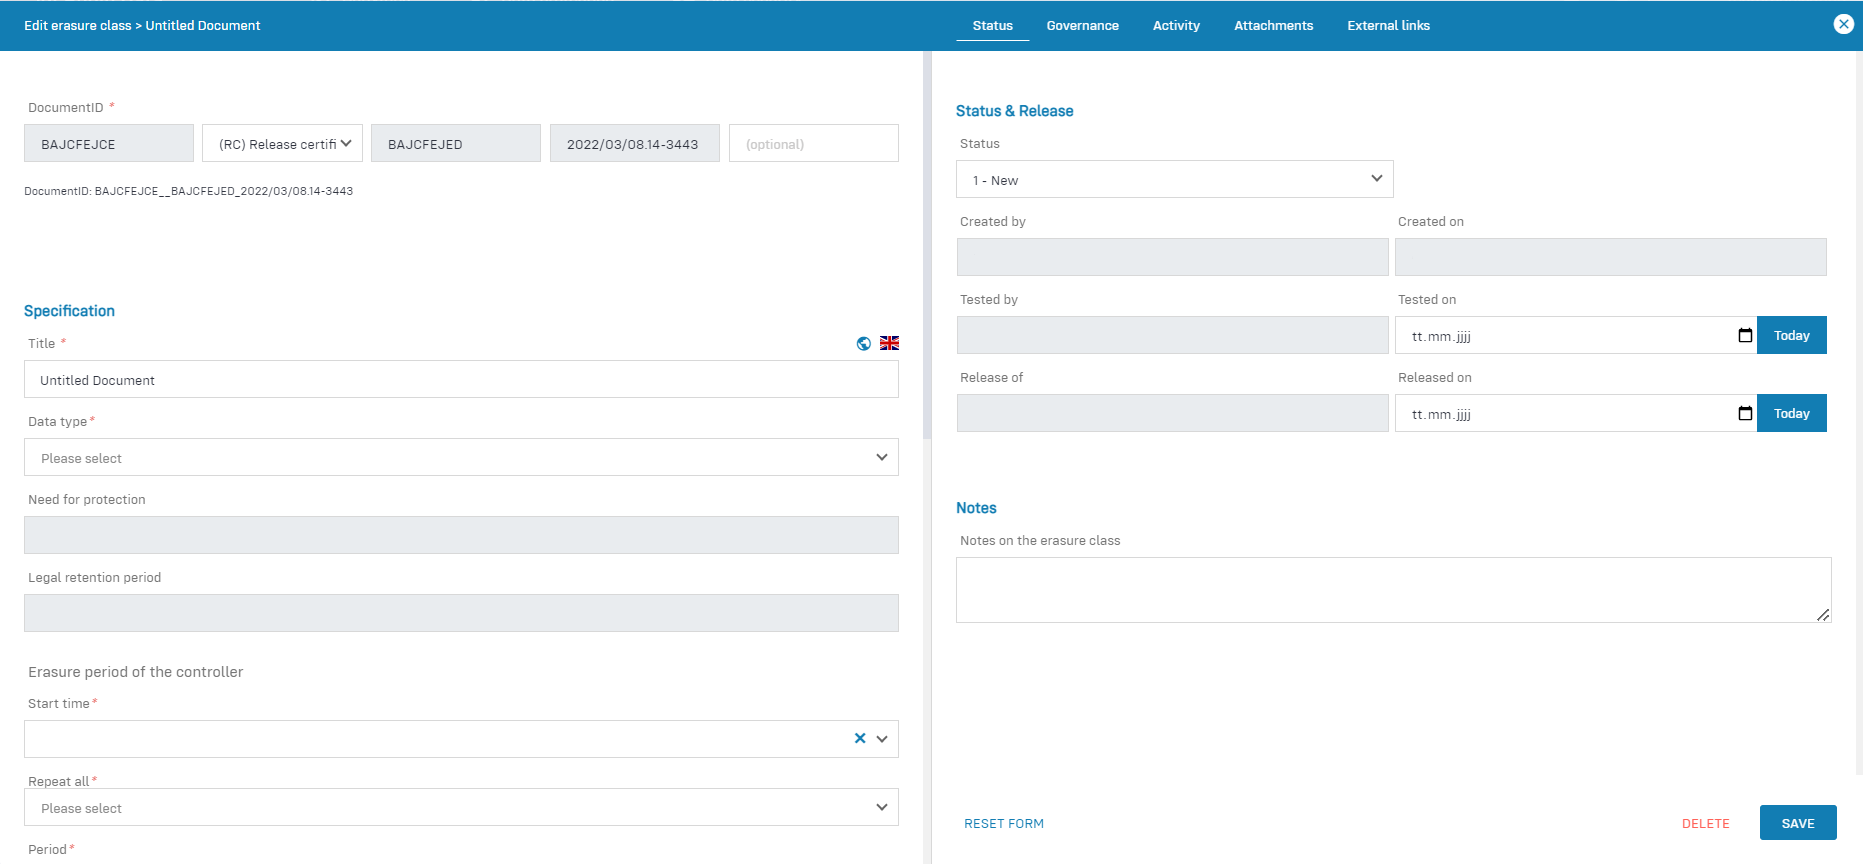Image resolution: width=1863 pixels, height=864 pixels.
Task: Go to the External links tab
Action: [1388, 26]
